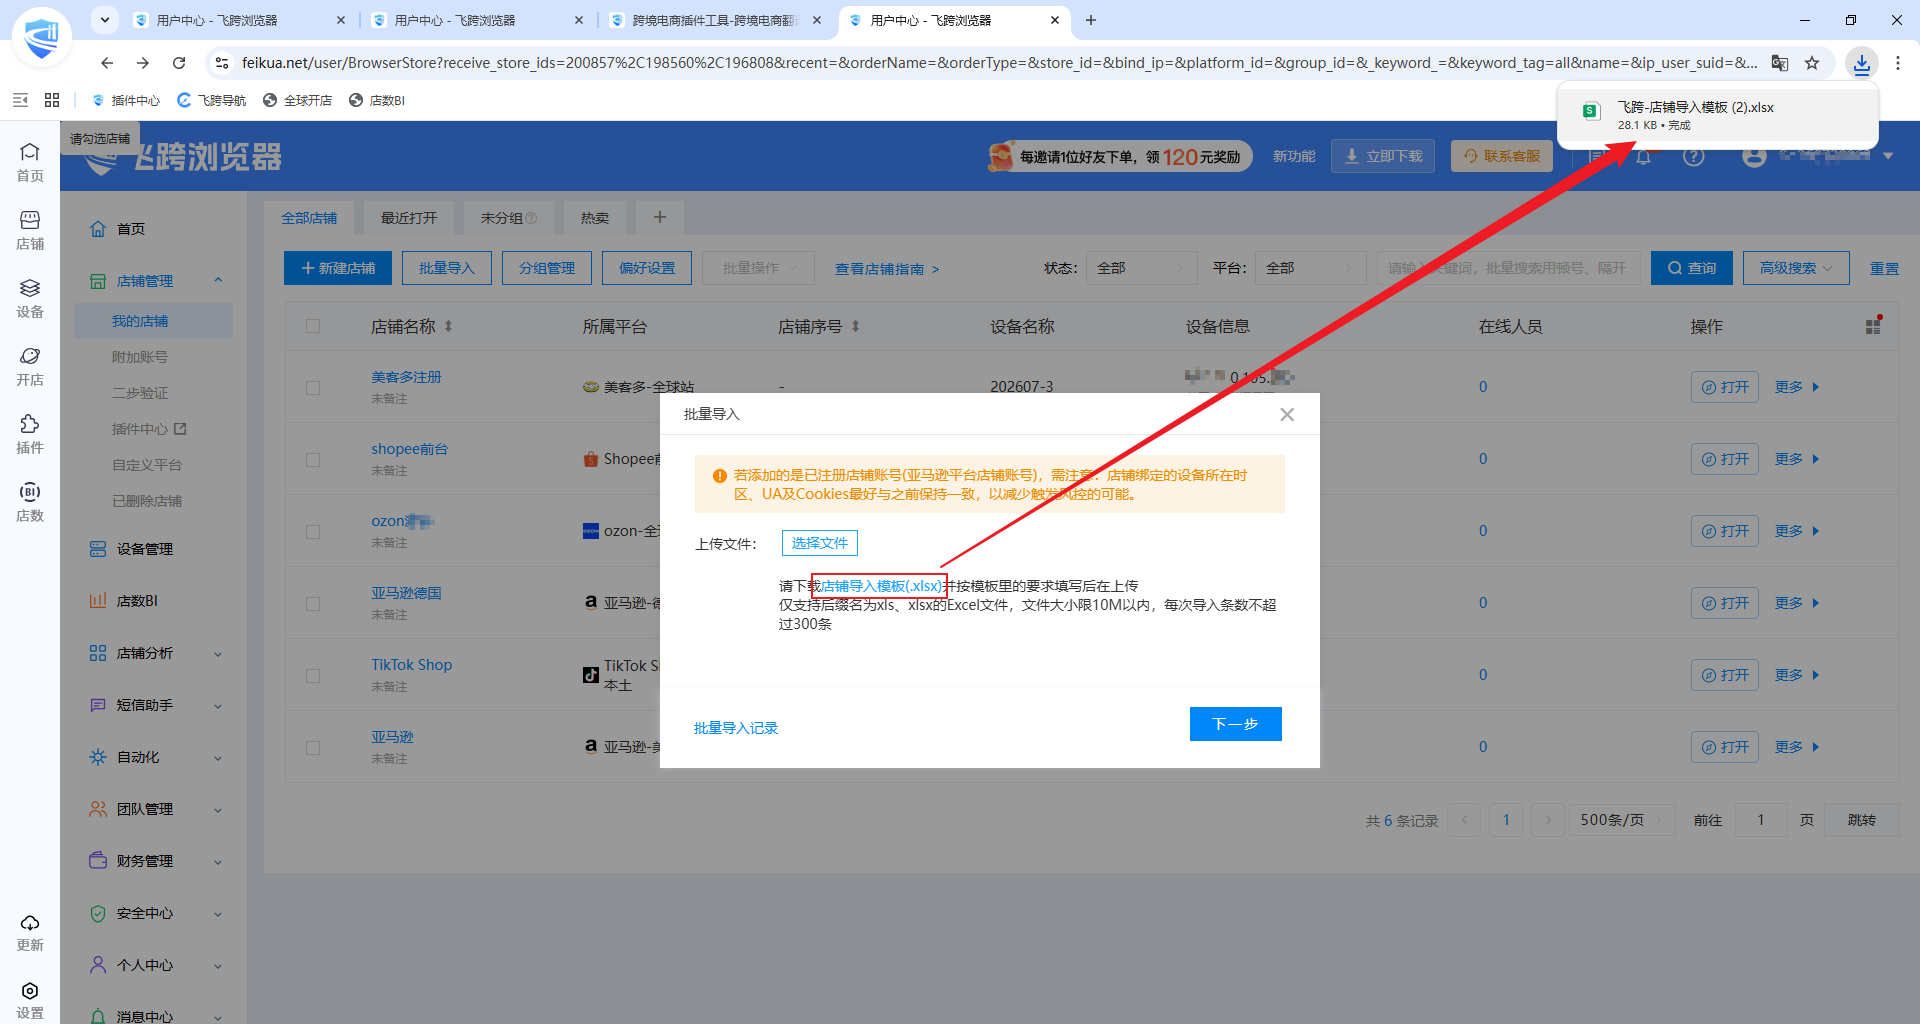
Task: Click the 选择文件 upload button
Action: coord(820,543)
